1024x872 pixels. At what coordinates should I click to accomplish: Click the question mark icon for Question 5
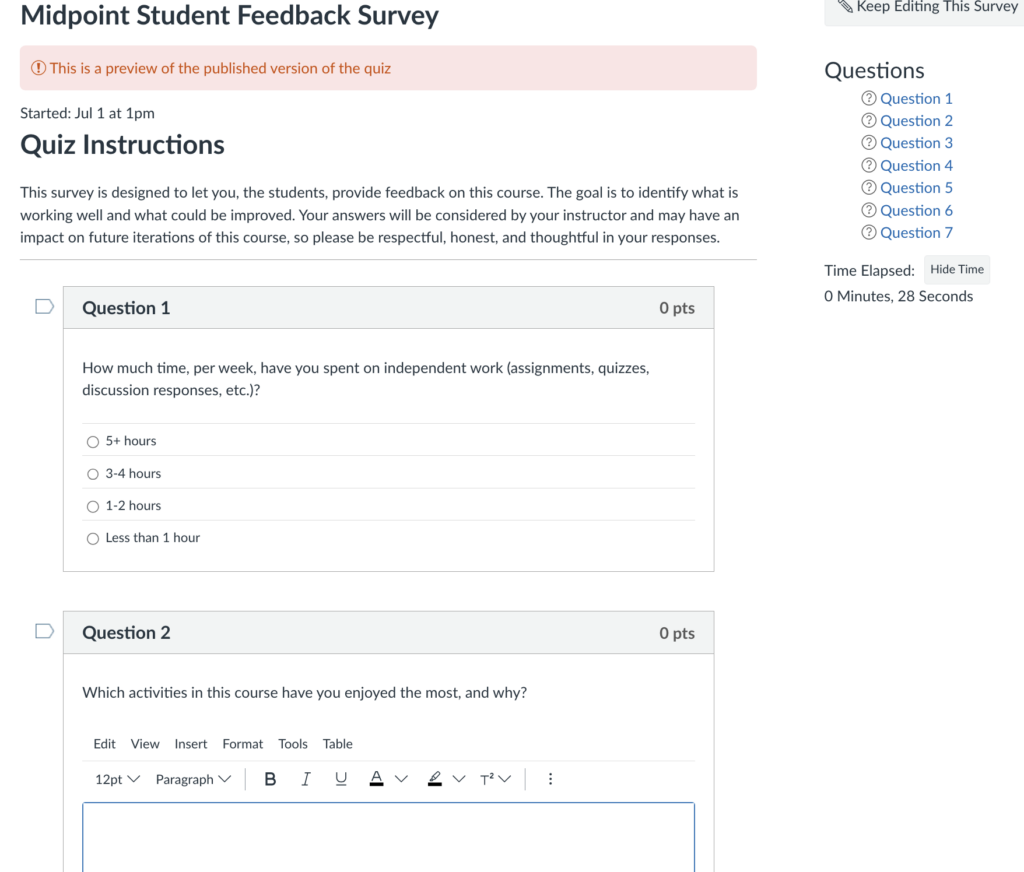(x=868, y=188)
